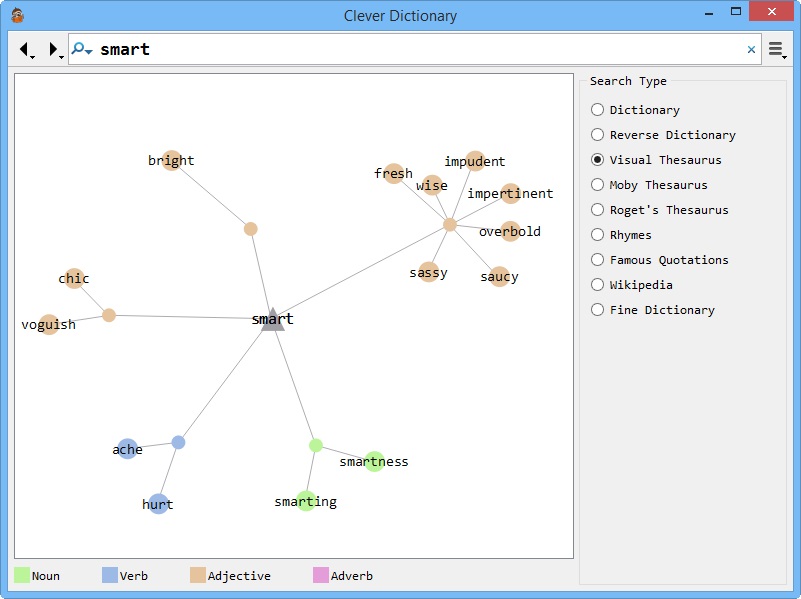Click the green Noun legend swatch
Screen dimensions: 801x599
click(x=22, y=575)
